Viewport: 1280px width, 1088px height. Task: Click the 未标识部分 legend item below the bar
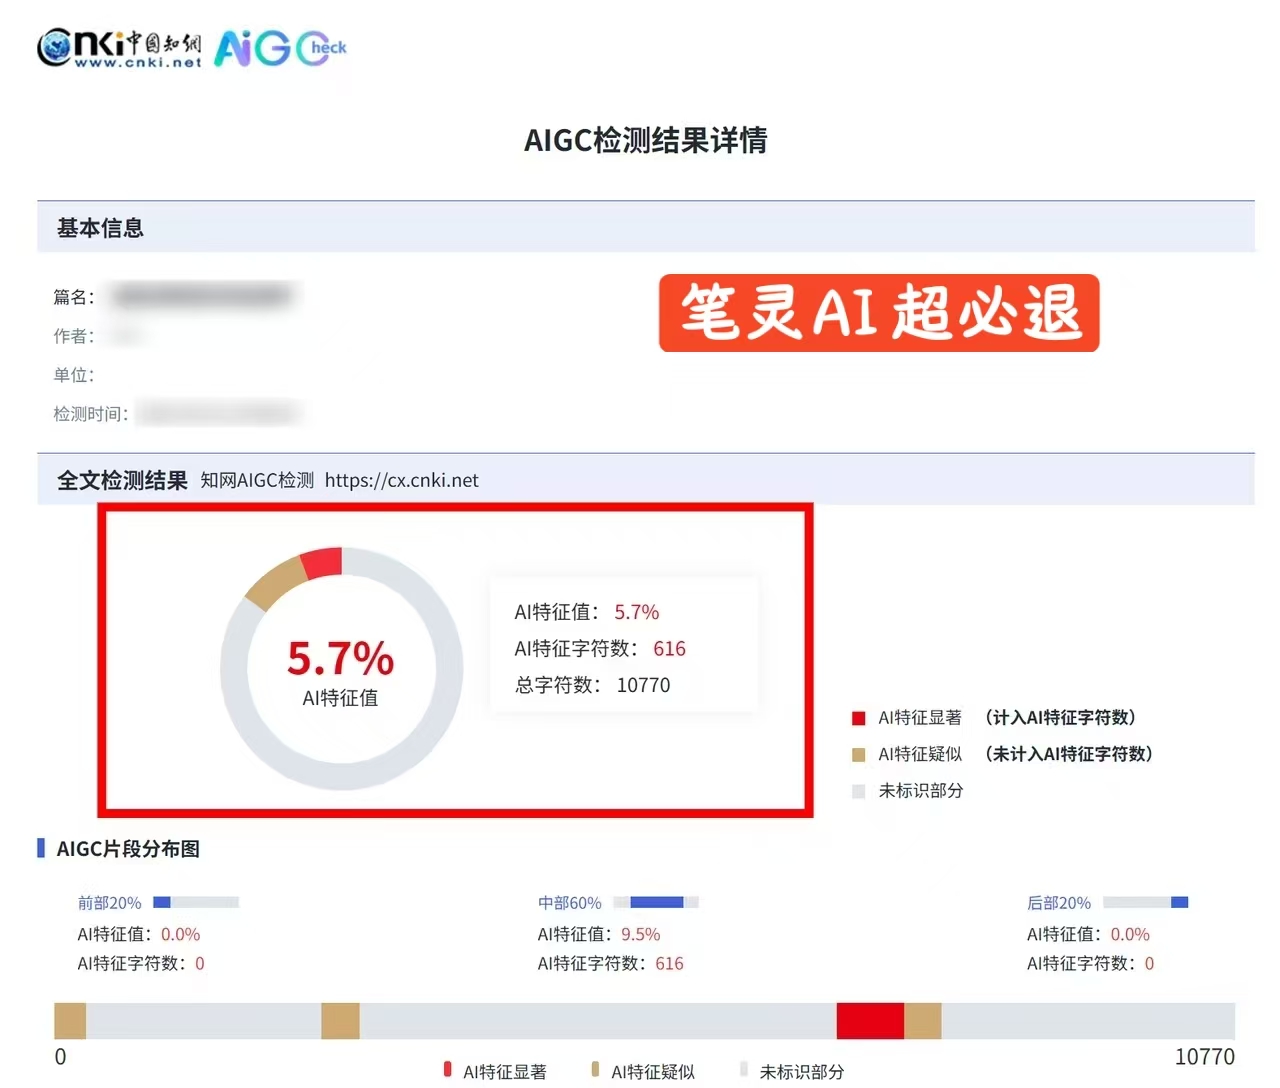coord(792,1071)
